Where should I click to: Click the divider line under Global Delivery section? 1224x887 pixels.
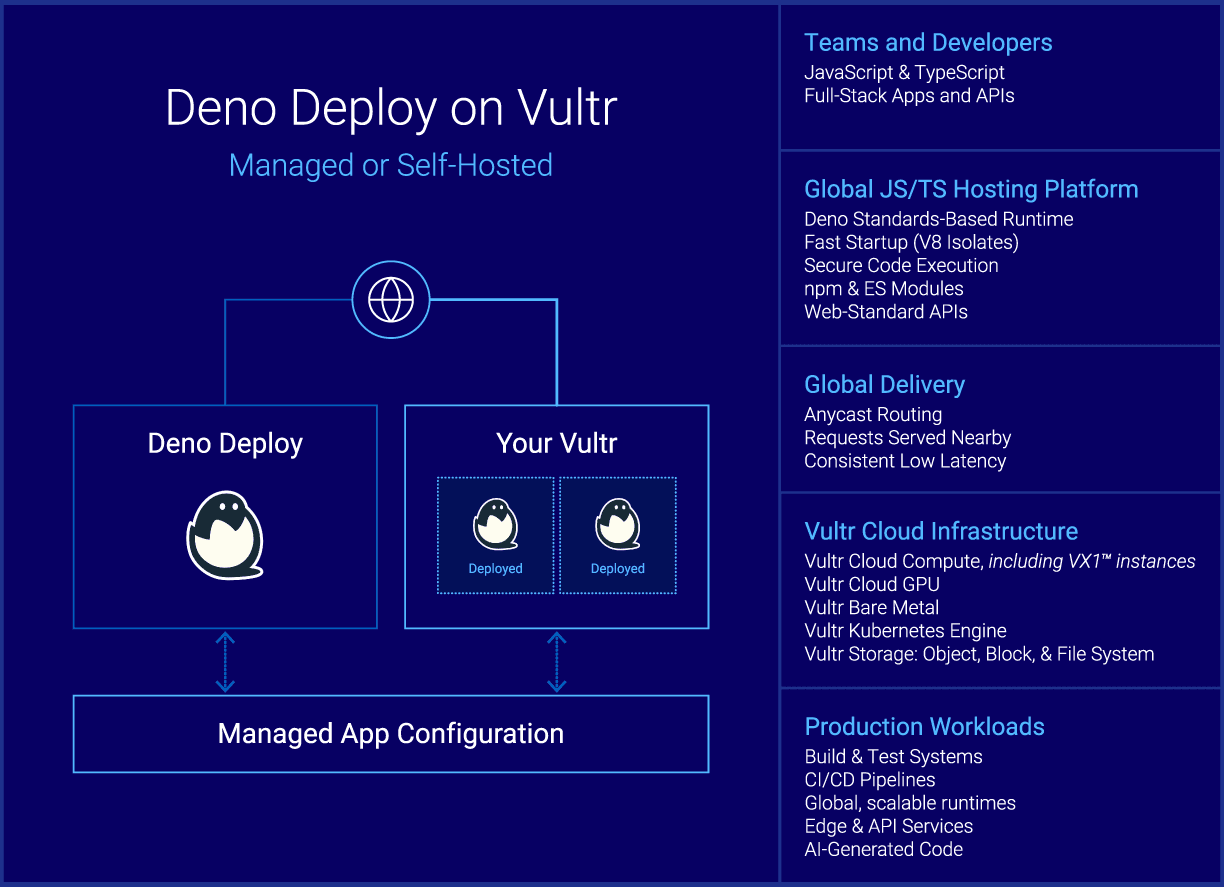click(x=1000, y=490)
